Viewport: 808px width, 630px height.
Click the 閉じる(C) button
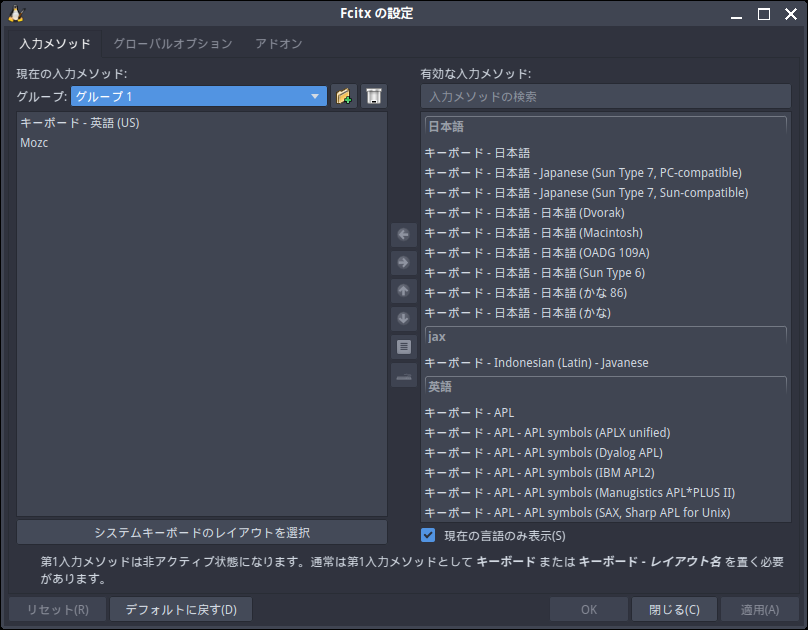pos(674,609)
